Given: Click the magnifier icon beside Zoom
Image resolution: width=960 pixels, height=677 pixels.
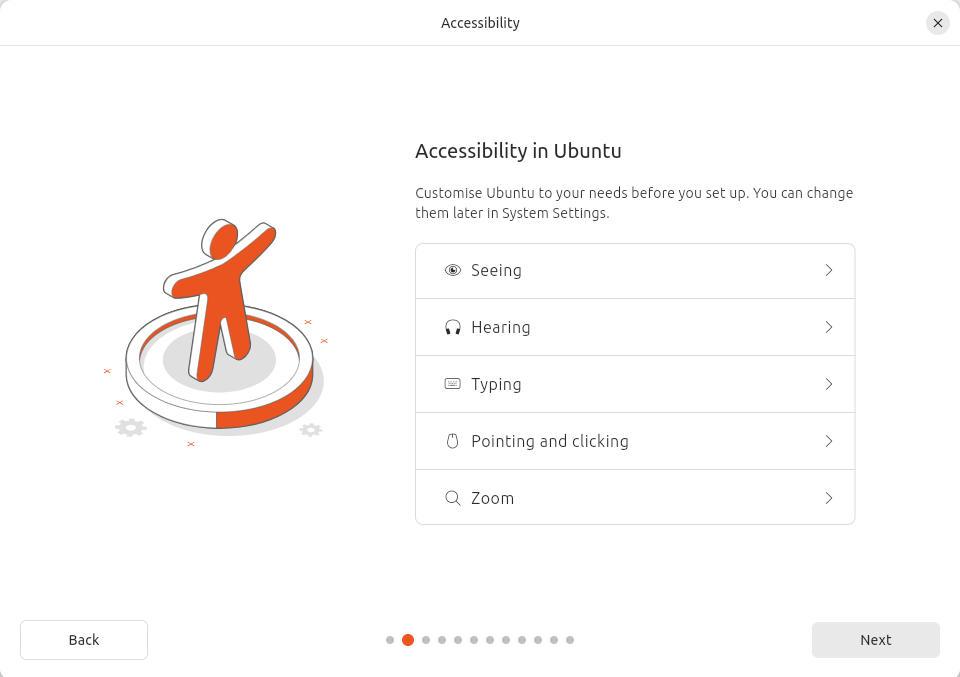Looking at the screenshot, I should coord(453,497).
